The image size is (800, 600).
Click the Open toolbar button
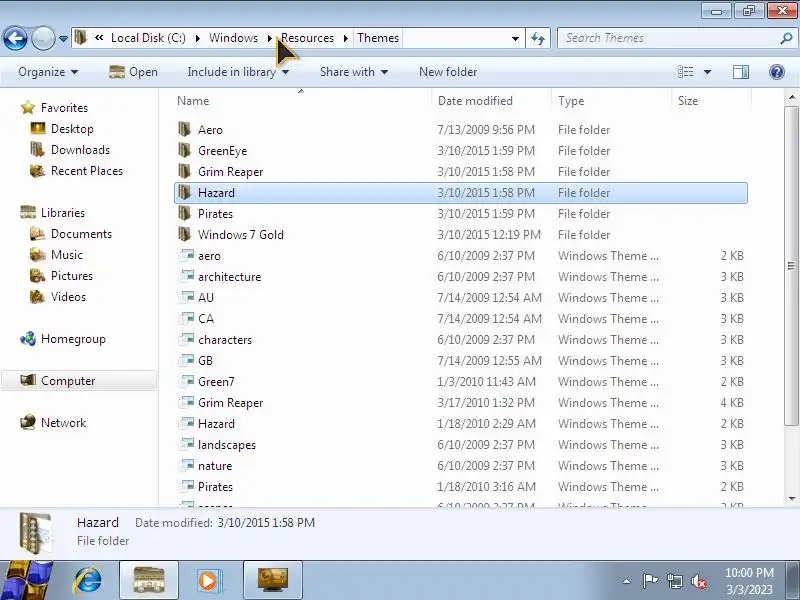click(x=134, y=72)
